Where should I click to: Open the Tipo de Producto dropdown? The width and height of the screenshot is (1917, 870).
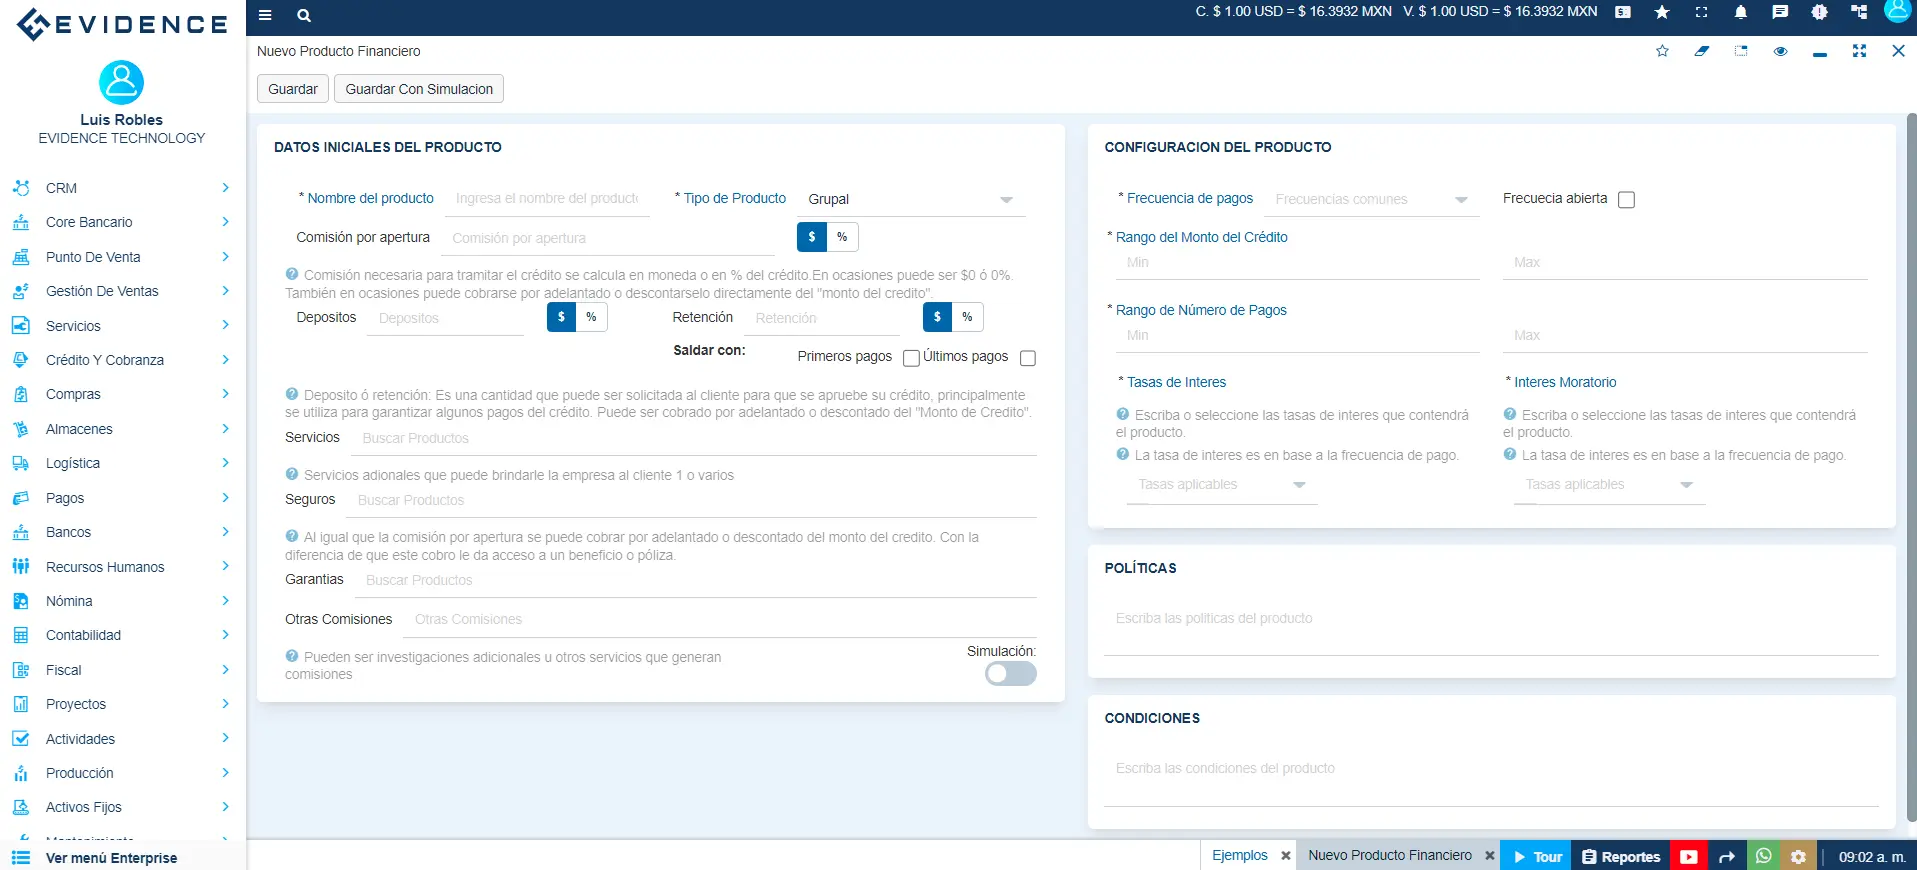[x=910, y=200]
